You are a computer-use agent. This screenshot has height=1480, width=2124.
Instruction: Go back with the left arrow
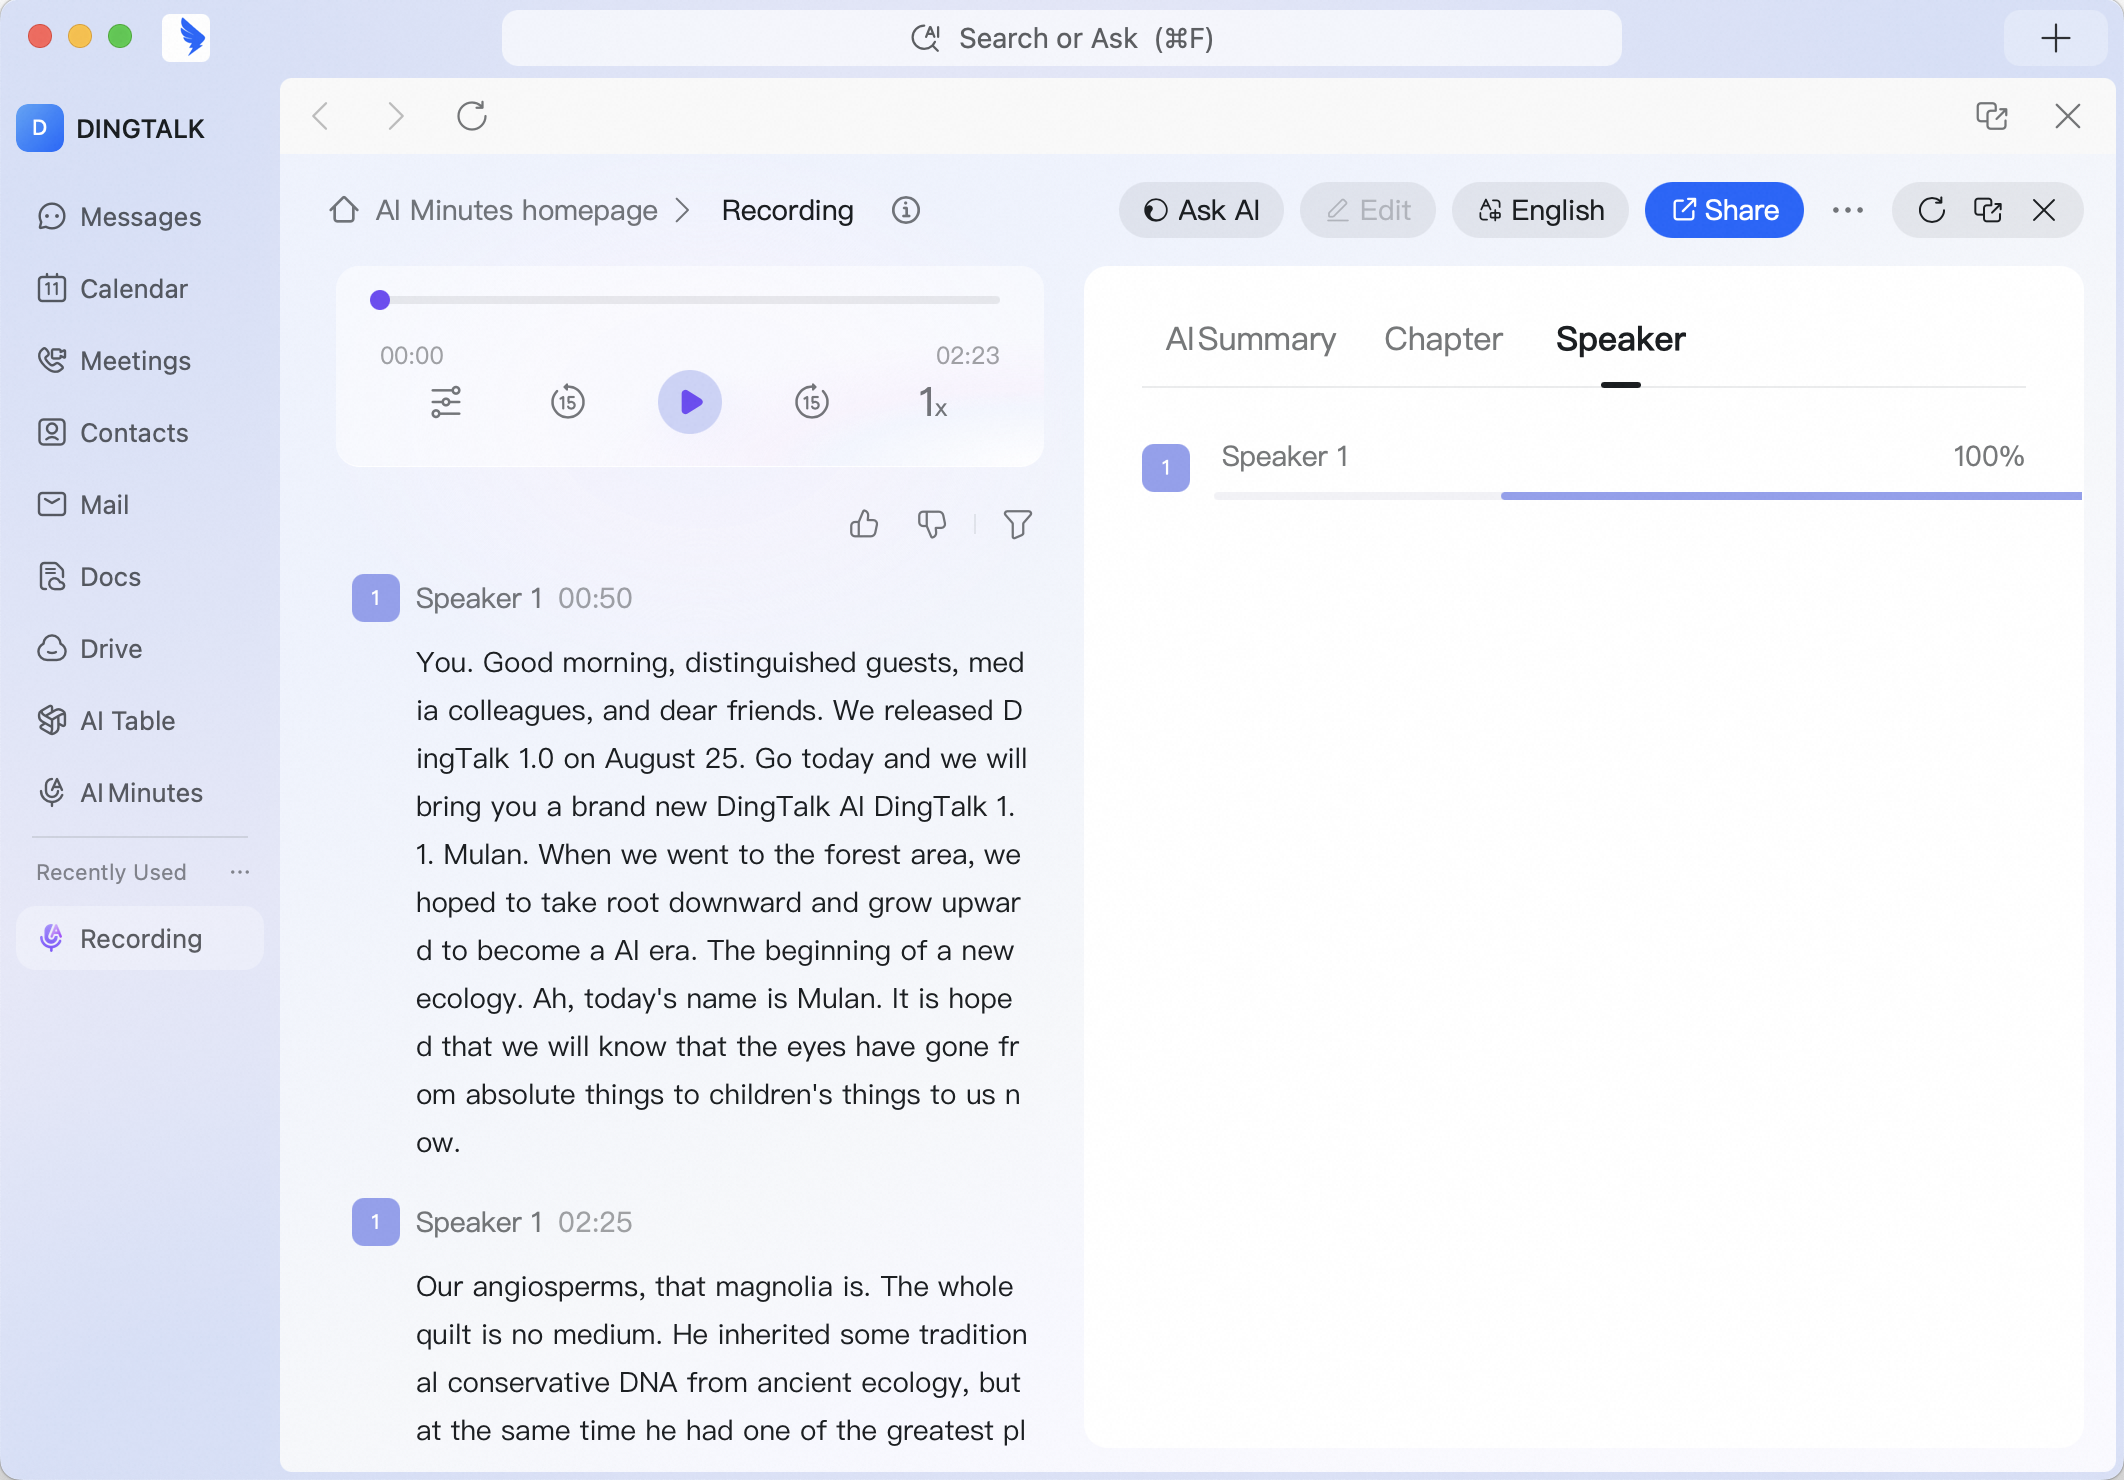coord(321,116)
